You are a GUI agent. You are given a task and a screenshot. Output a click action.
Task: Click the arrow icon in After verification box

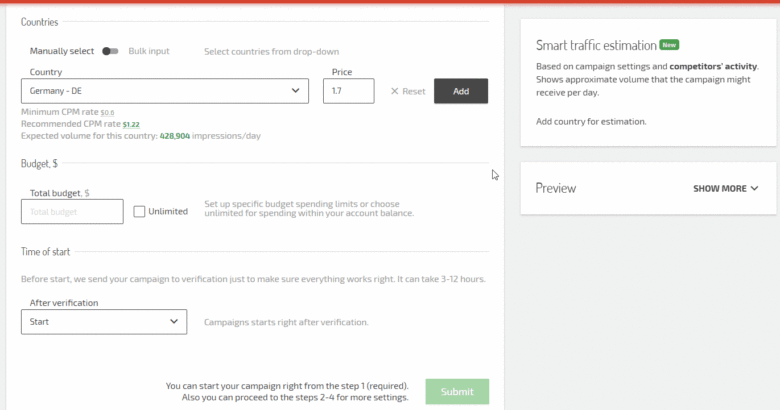click(x=174, y=322)
